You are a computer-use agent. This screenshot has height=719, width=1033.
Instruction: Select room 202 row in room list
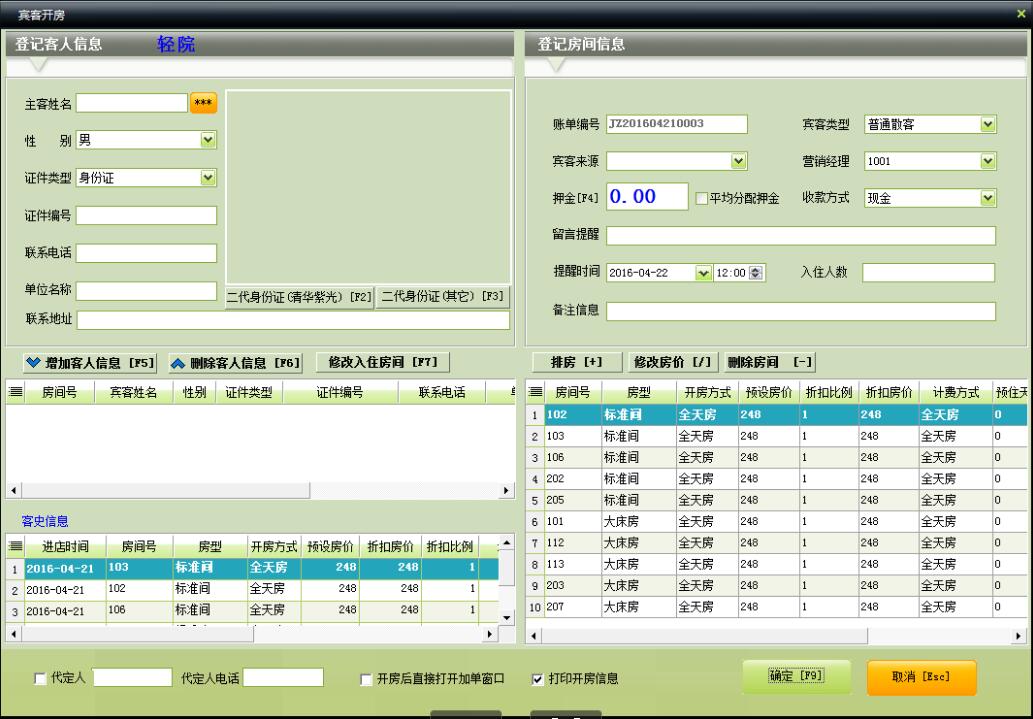pos(776,478)
